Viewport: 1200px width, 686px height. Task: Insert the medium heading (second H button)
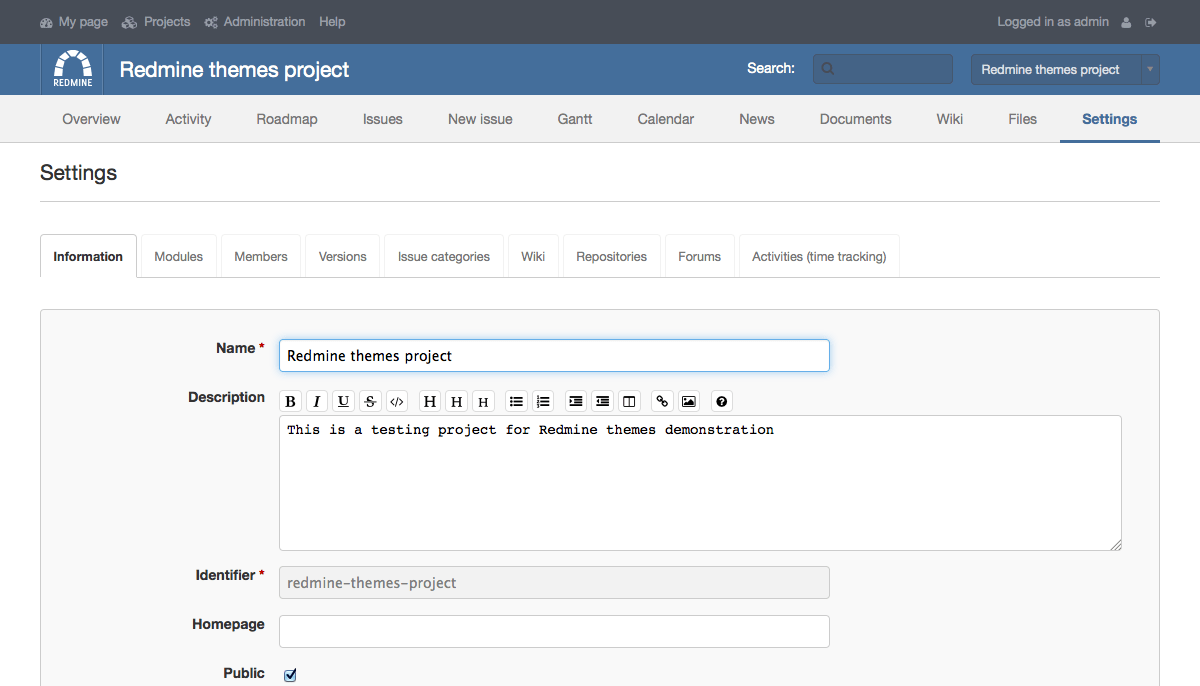tap(457, 401)
